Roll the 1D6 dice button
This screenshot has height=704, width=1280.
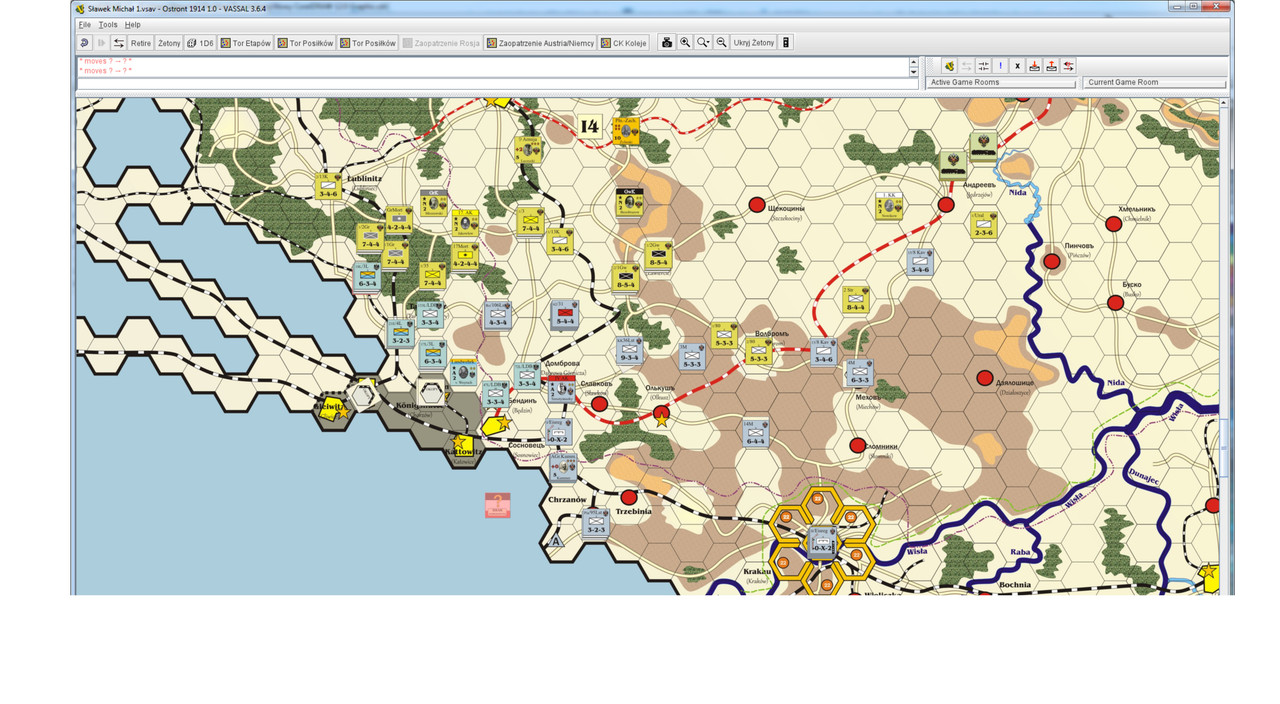tap(200, 43)
